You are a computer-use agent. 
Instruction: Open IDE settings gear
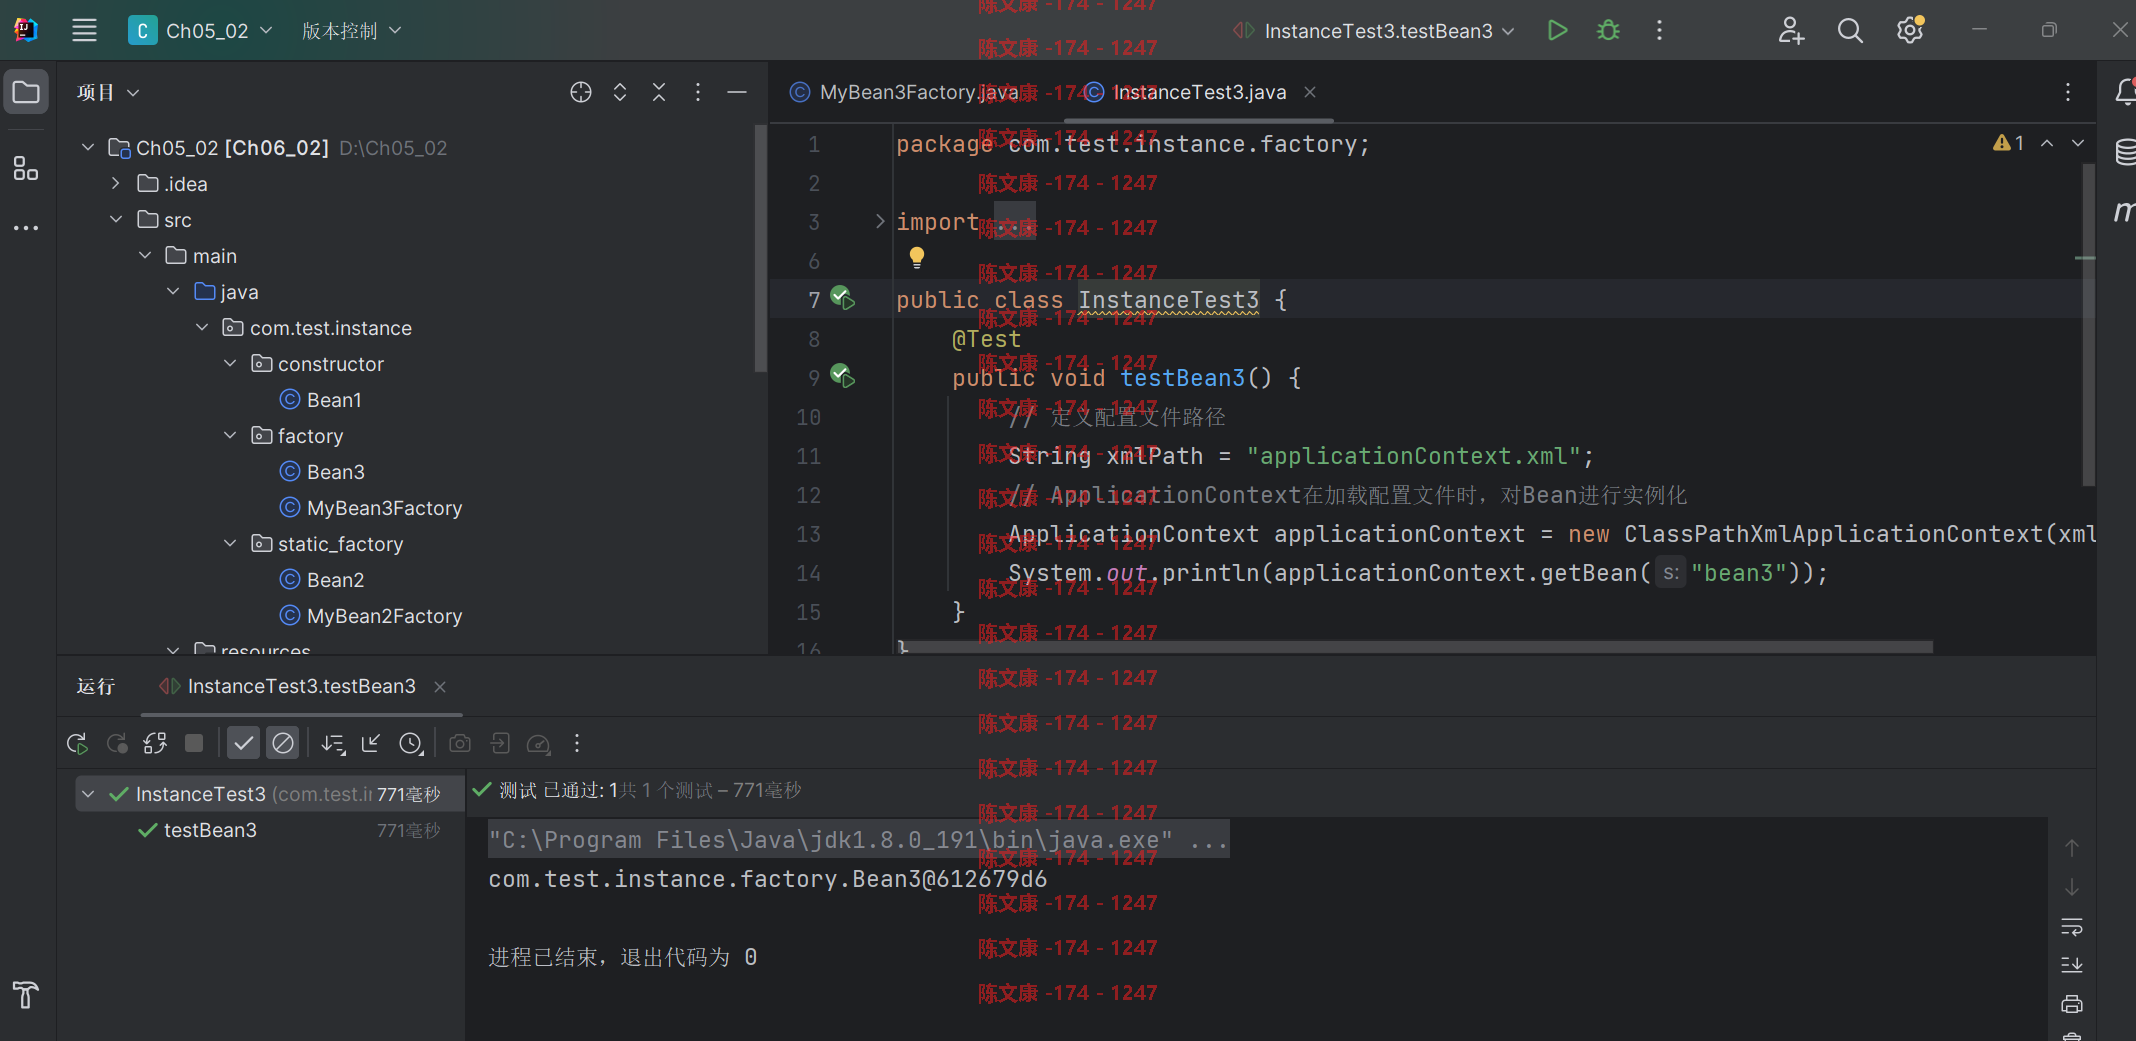pos(1910,30)
